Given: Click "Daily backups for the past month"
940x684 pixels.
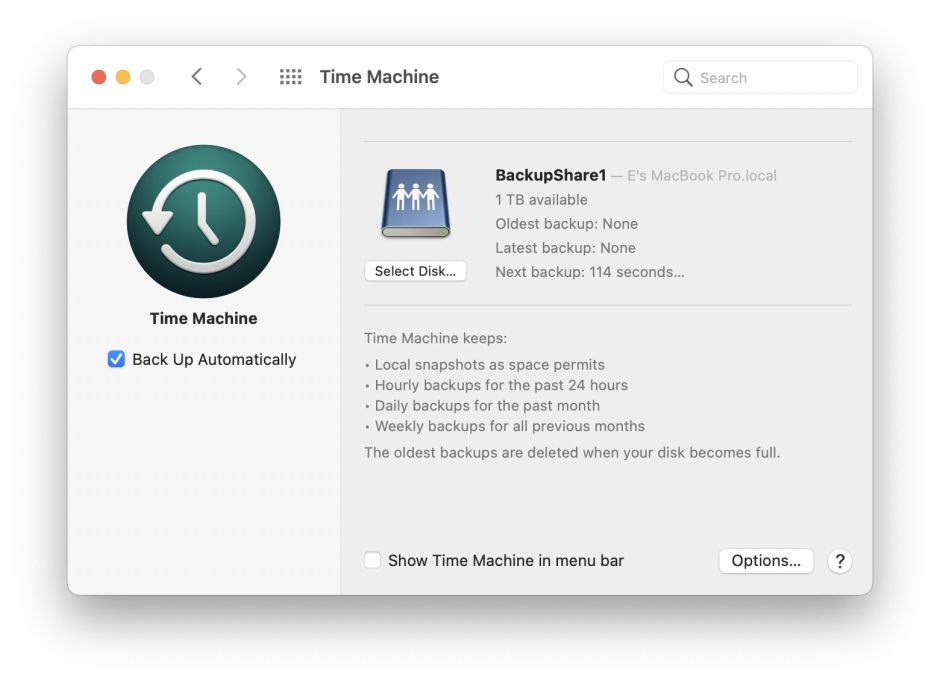Looking at the screenshot, I should click(487, 405).
